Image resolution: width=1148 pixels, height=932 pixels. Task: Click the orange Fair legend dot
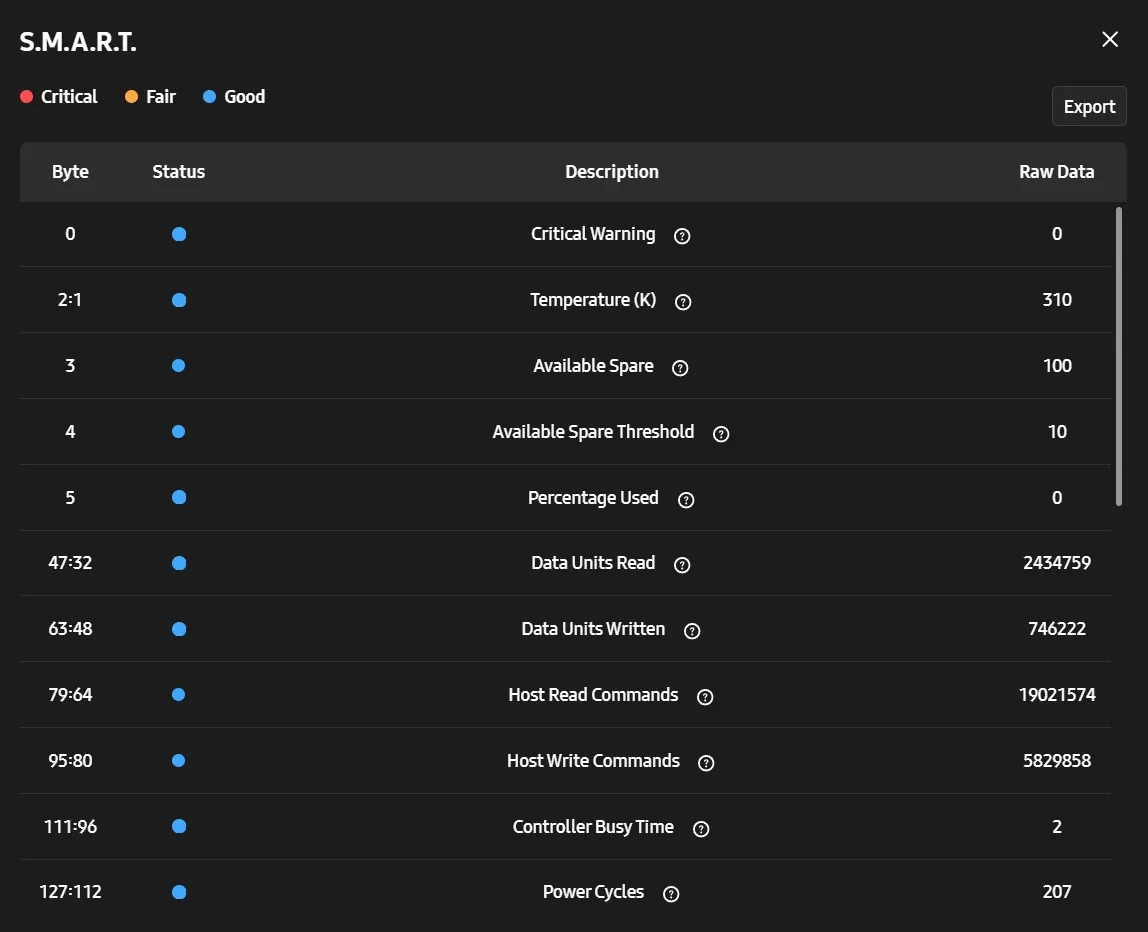point(131,97)
